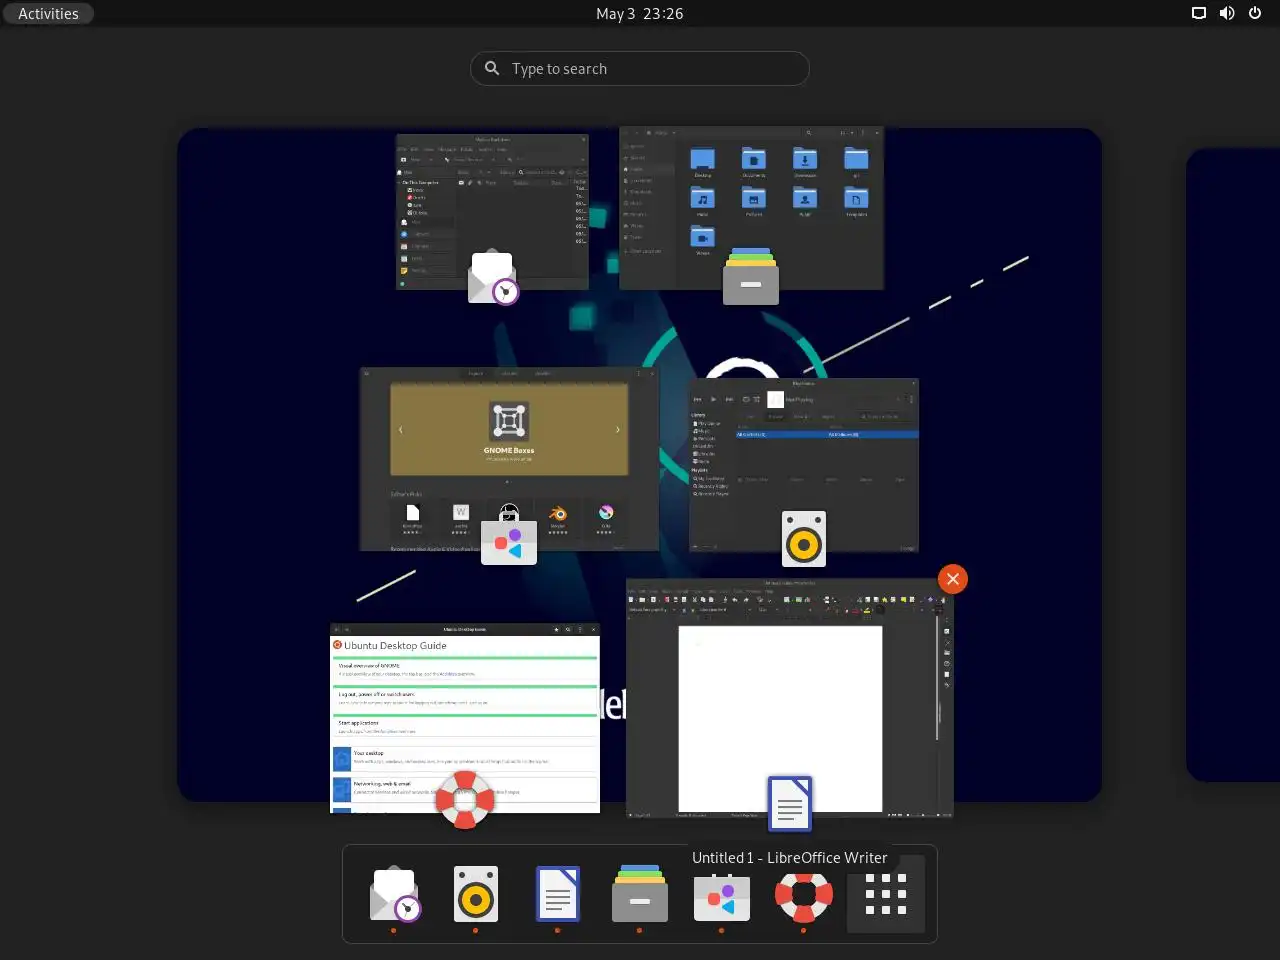This screenshot has width=1280, height=960.
Task: Click Files cabinet icon on its window thumbnail
Action: pos(751,276)
